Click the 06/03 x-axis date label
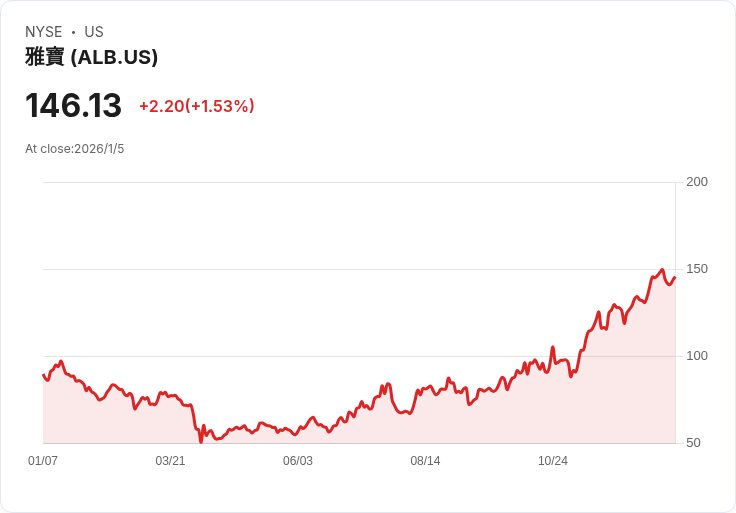This screenshot has height=513, width=736. [x=298, y=460]
